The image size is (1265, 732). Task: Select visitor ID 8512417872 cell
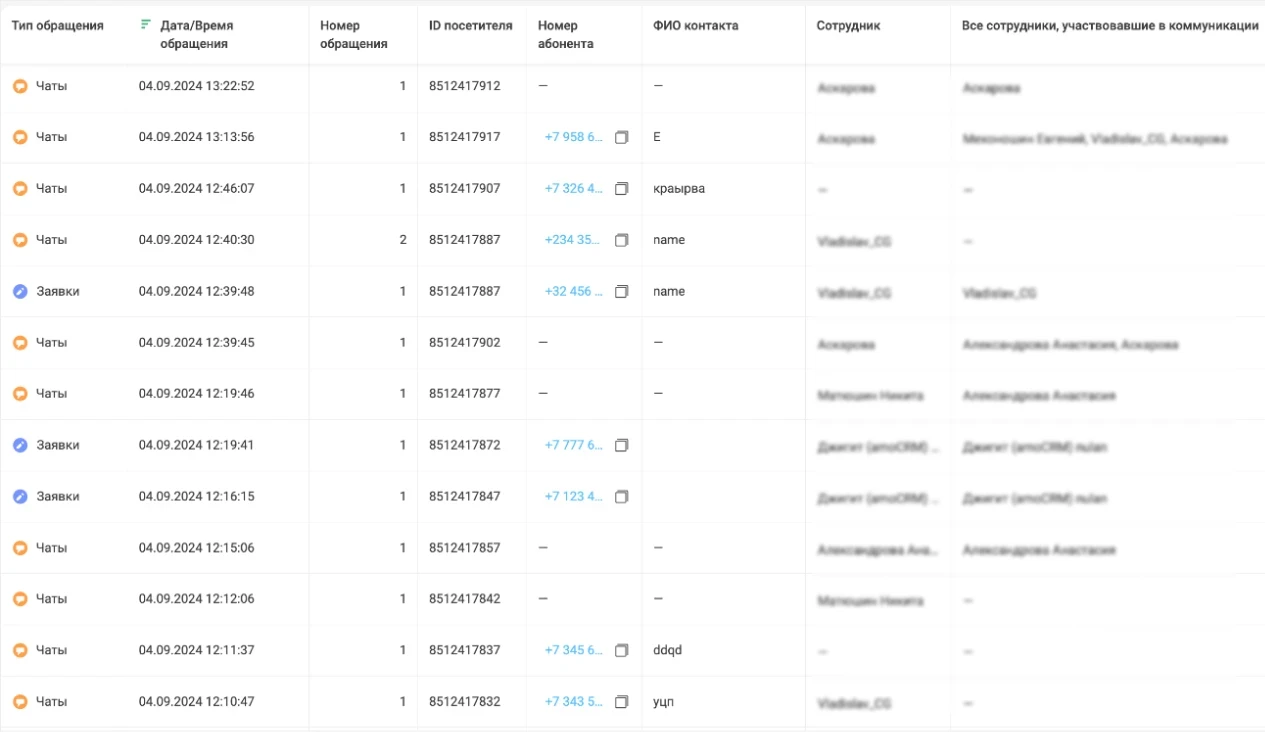click(x=465, y=445)
